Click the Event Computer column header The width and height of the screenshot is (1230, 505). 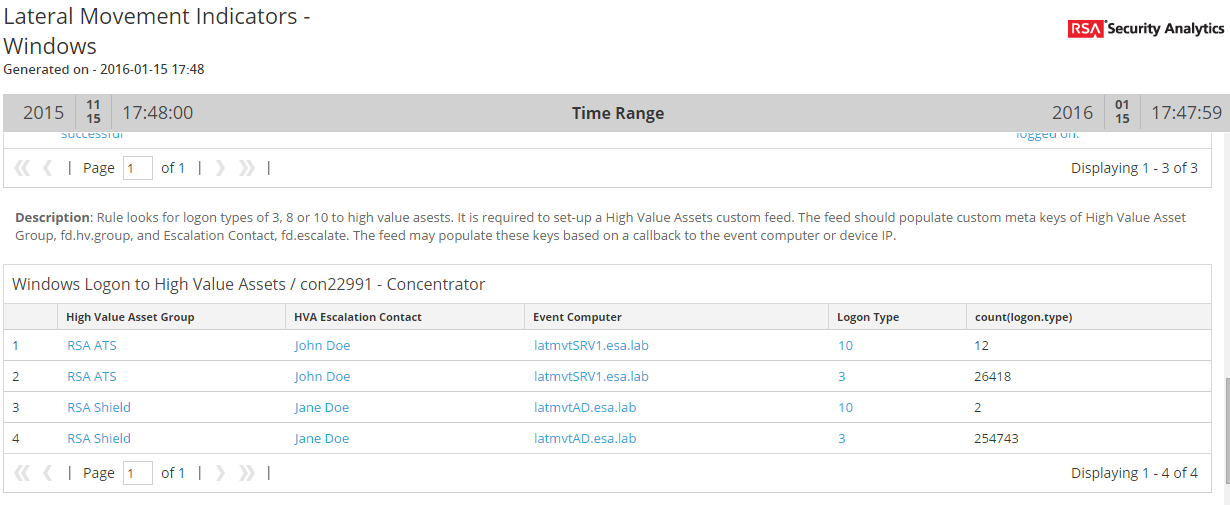click(577, 317)
